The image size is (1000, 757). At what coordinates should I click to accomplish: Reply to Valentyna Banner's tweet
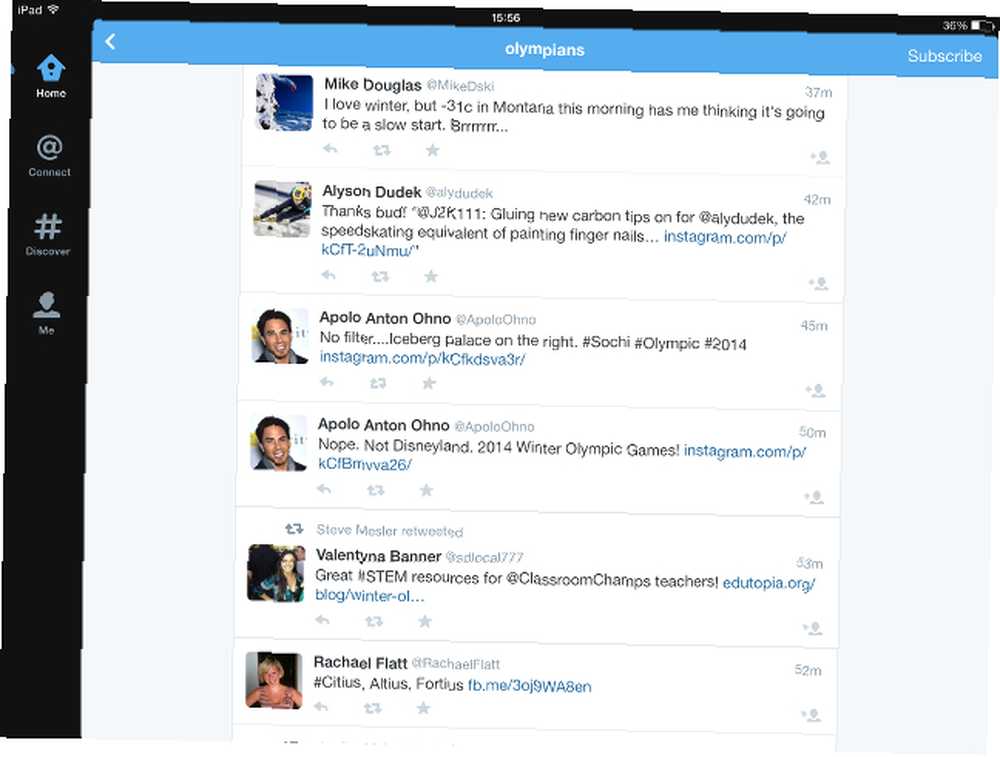click(x=323, y=619)
